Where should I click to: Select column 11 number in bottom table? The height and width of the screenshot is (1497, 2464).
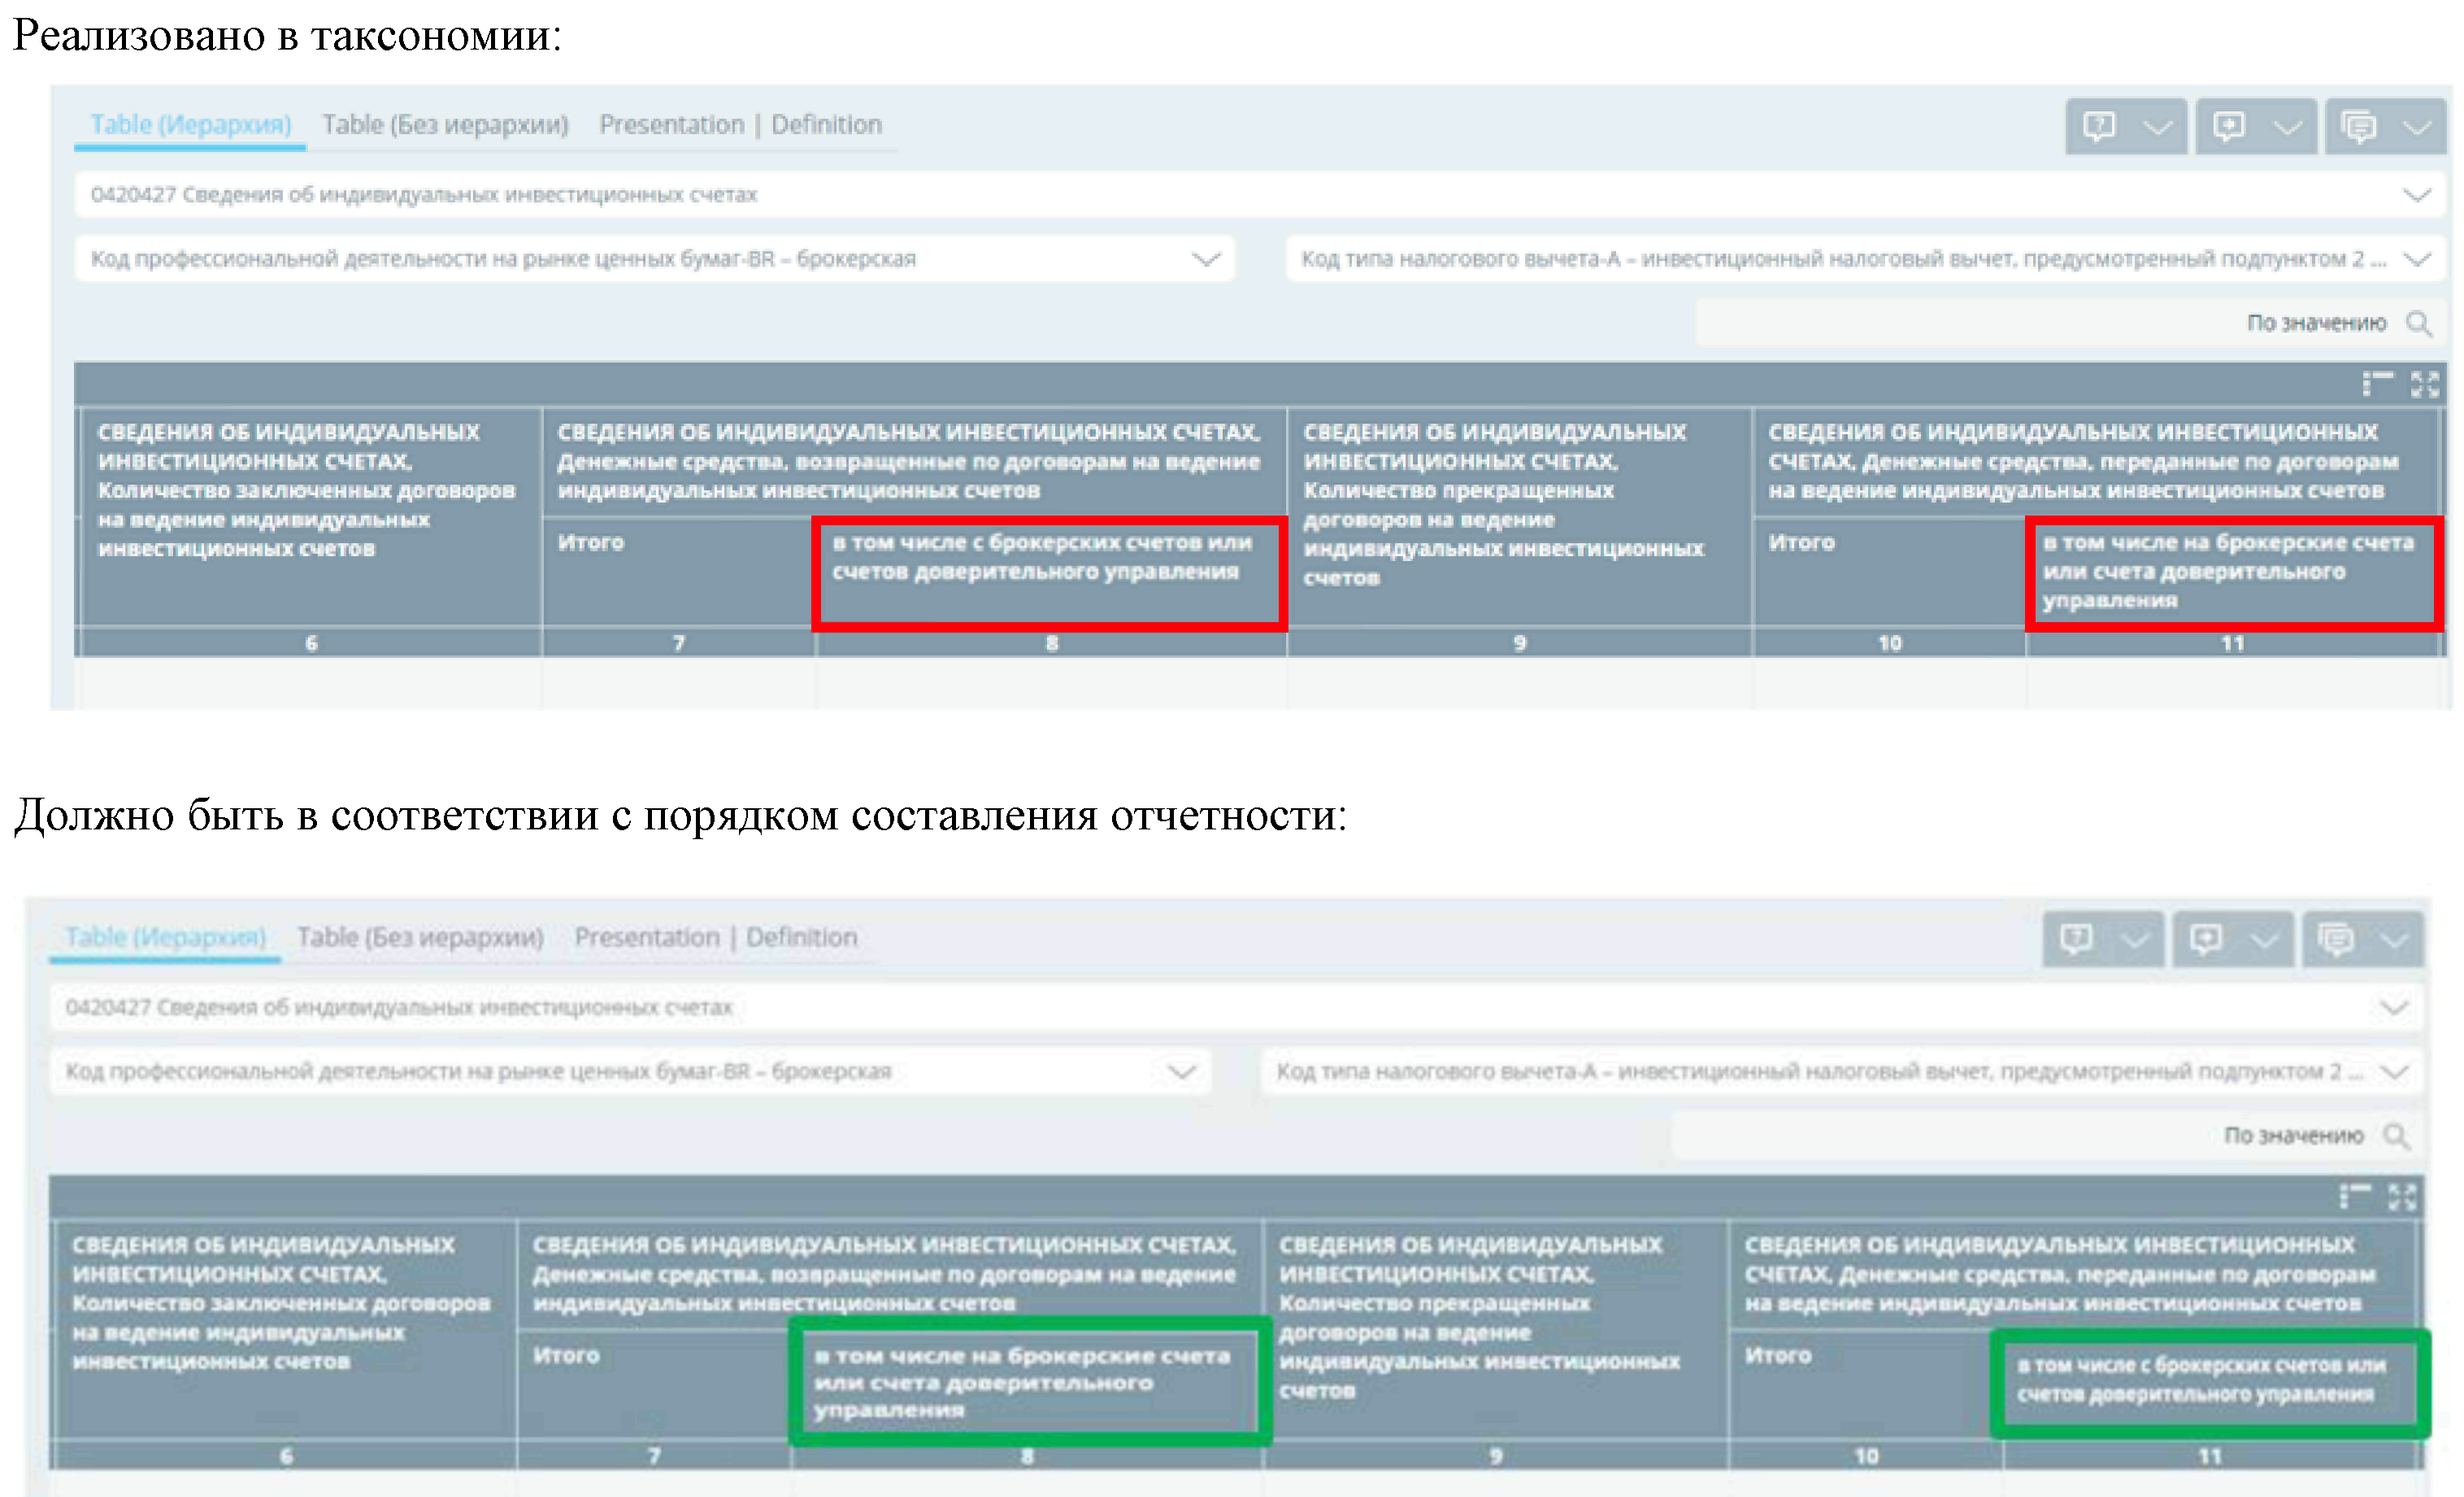click(2210, 1456)
